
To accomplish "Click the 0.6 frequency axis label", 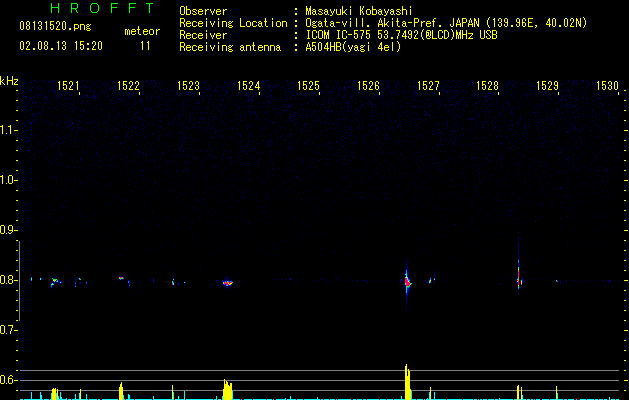I will [x=8, y=380].
